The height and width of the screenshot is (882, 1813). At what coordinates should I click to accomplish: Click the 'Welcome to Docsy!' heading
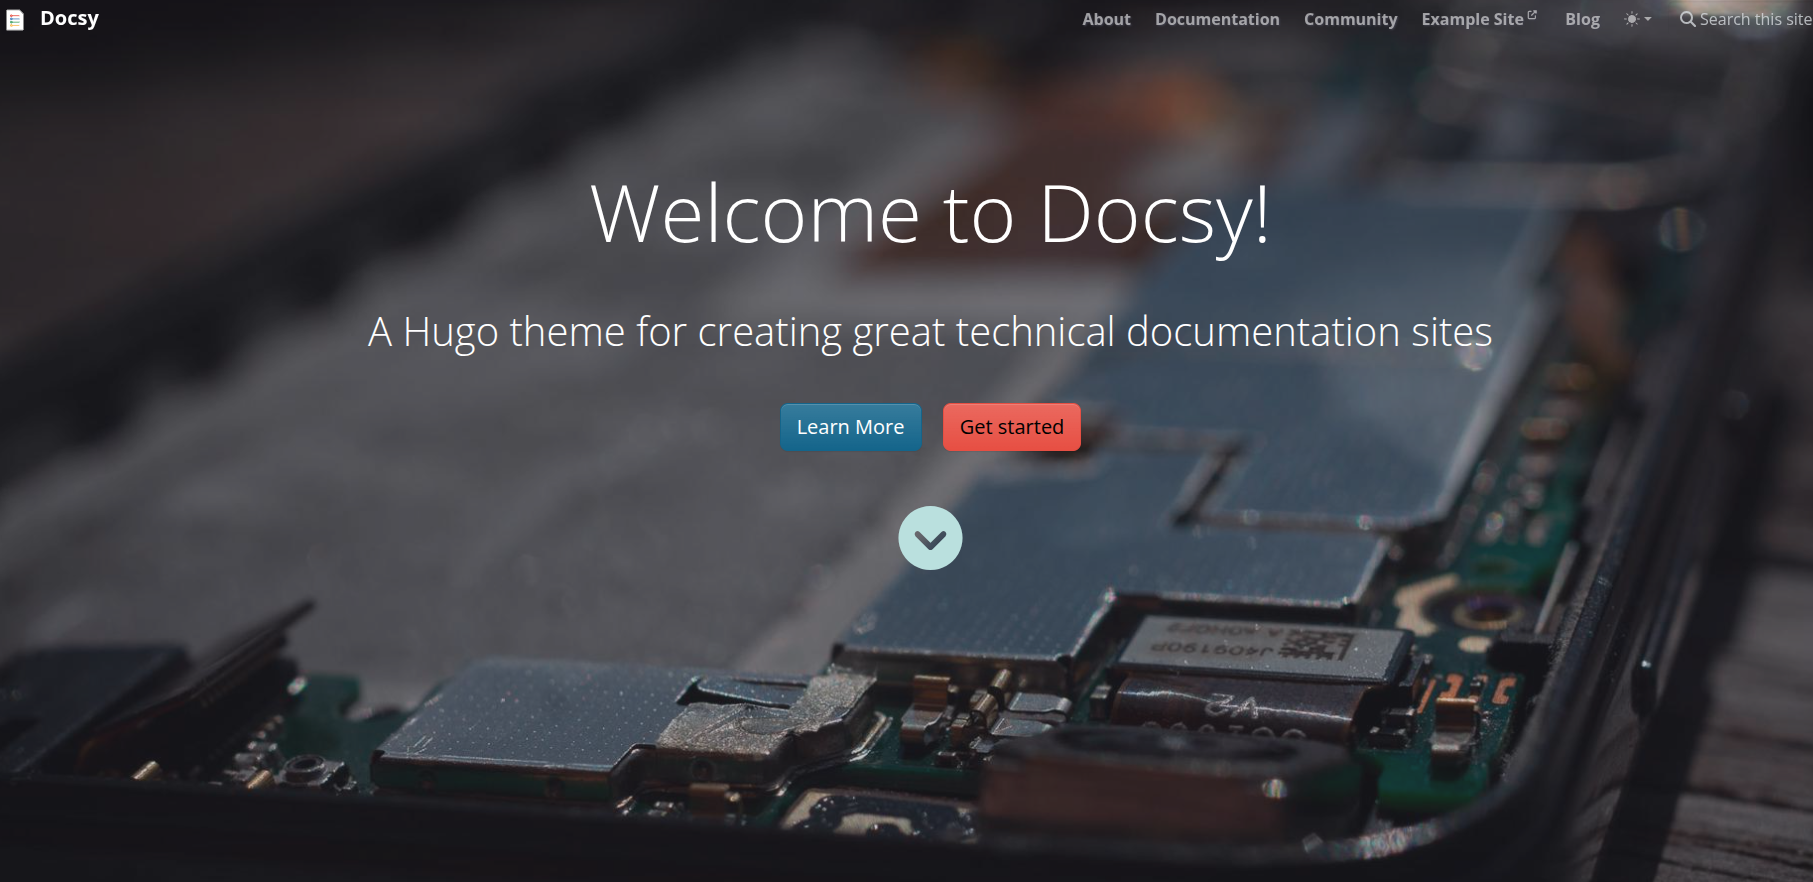point(930,214)
